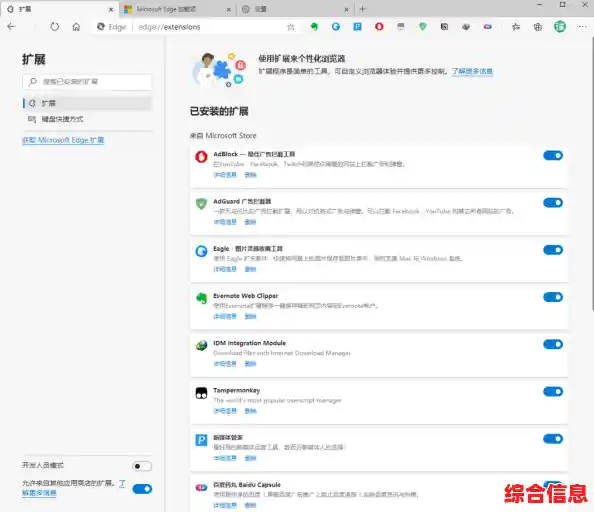This screenshot has height=512, width=594.
Task: Select 键盘快捷方式 in the left sidebar
Action: point(87,119)
